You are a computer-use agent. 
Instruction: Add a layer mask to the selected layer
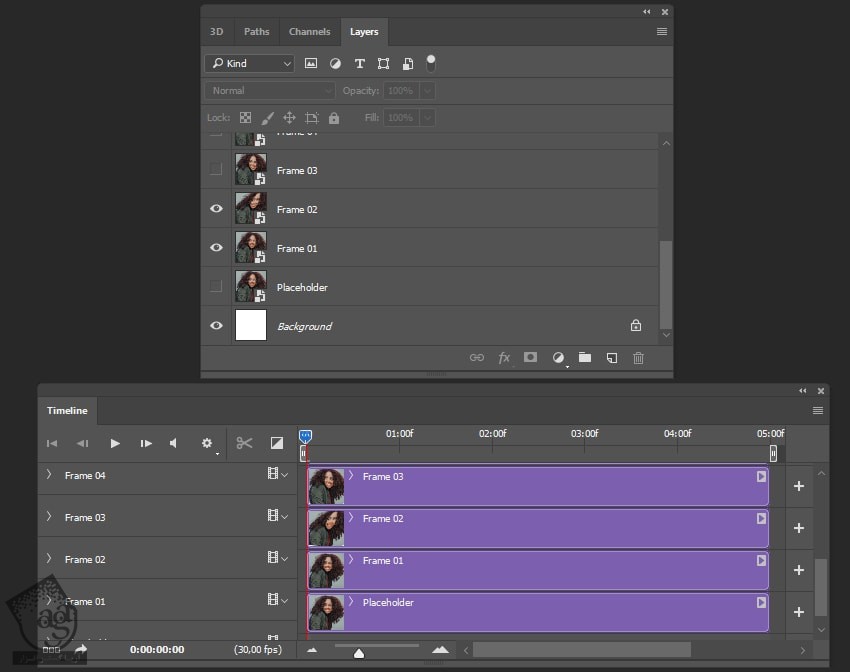coord(531,357)
